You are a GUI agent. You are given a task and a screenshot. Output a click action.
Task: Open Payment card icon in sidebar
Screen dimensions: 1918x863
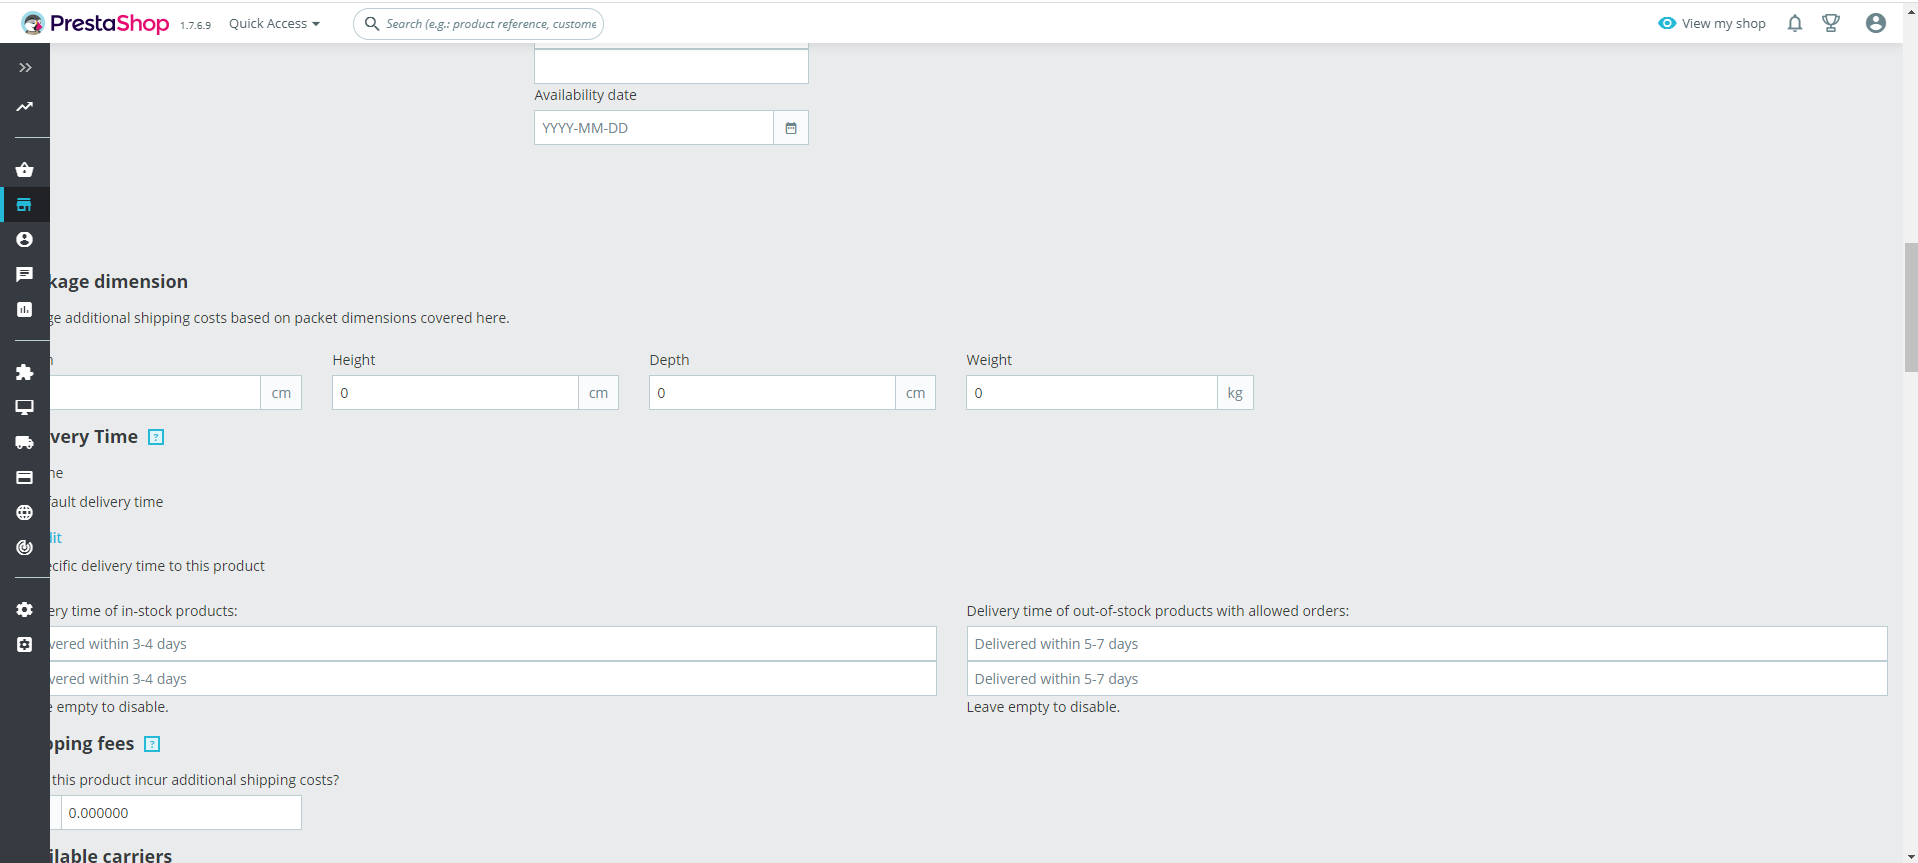pos(25,477)
